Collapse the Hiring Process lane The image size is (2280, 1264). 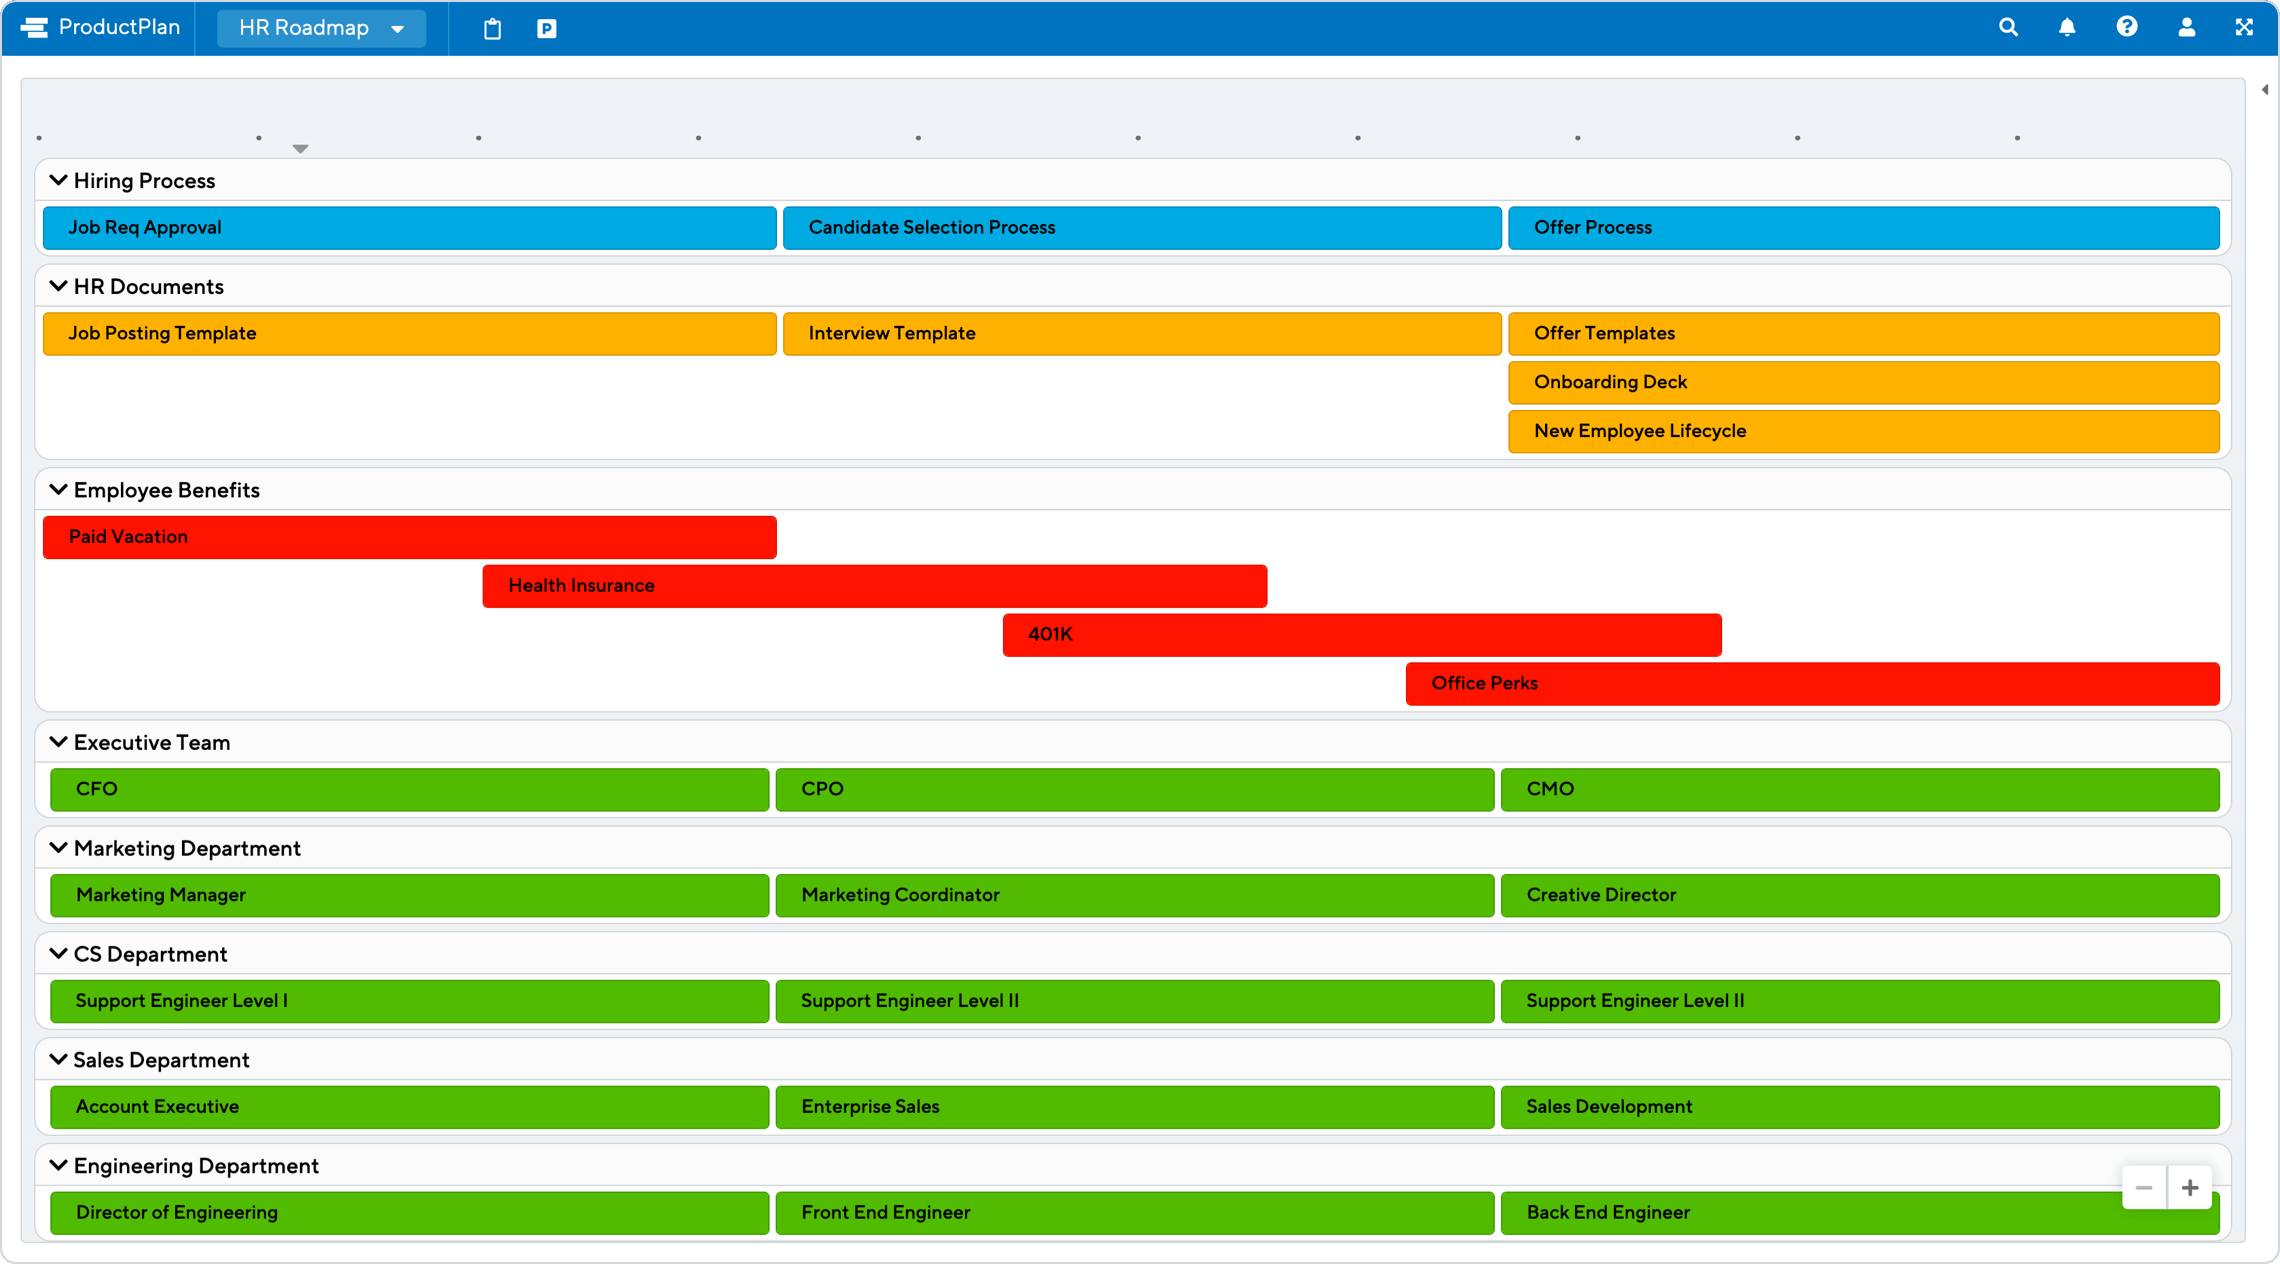click(x=58, y=181)
